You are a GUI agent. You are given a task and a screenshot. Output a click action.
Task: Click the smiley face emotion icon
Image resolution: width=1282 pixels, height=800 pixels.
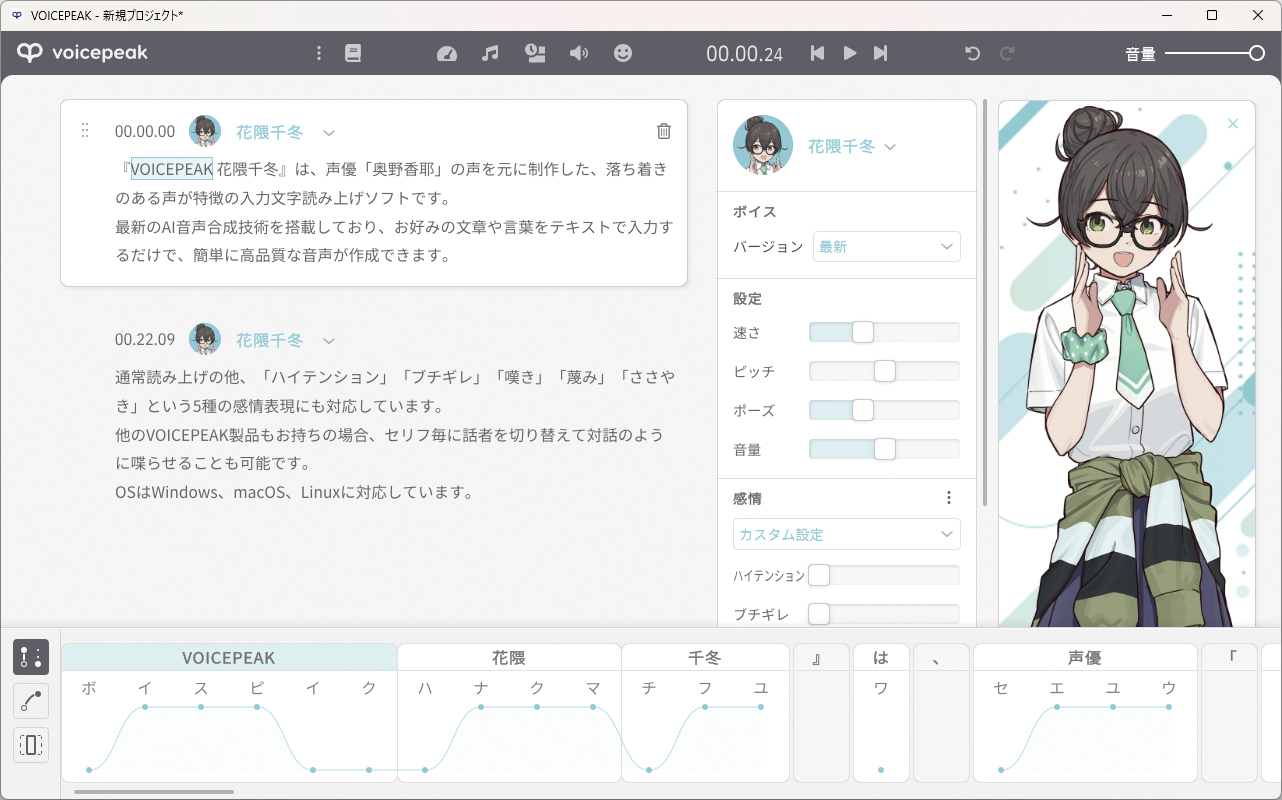(x=623, y=53)
